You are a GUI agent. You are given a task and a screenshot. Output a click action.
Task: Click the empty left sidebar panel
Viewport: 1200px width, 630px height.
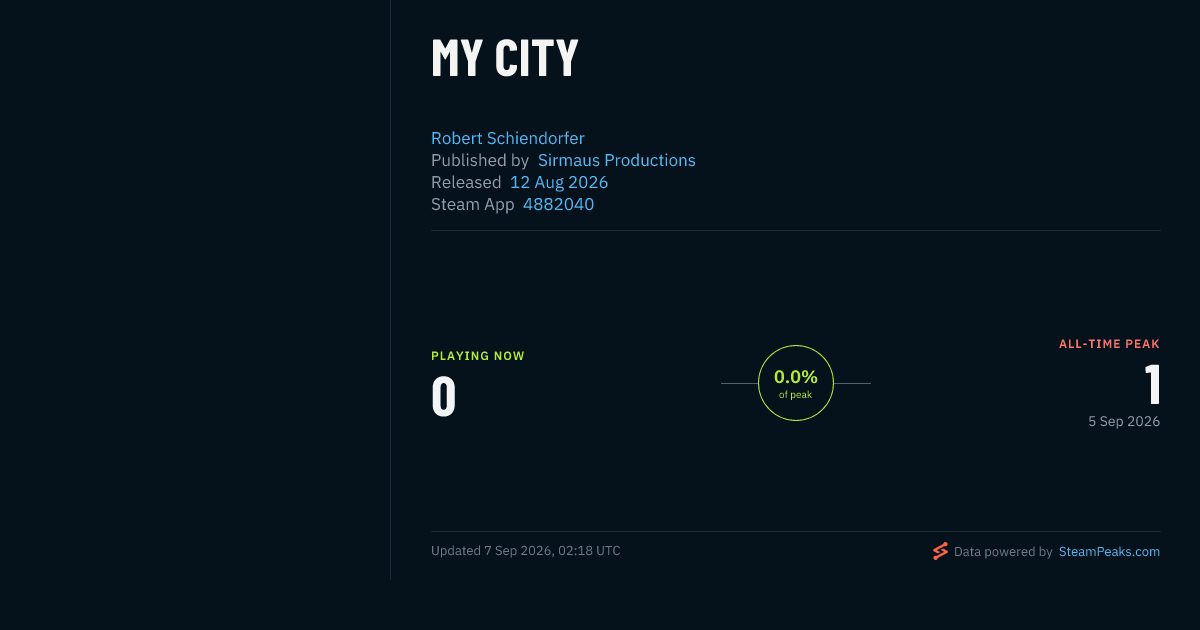(195, 290)
